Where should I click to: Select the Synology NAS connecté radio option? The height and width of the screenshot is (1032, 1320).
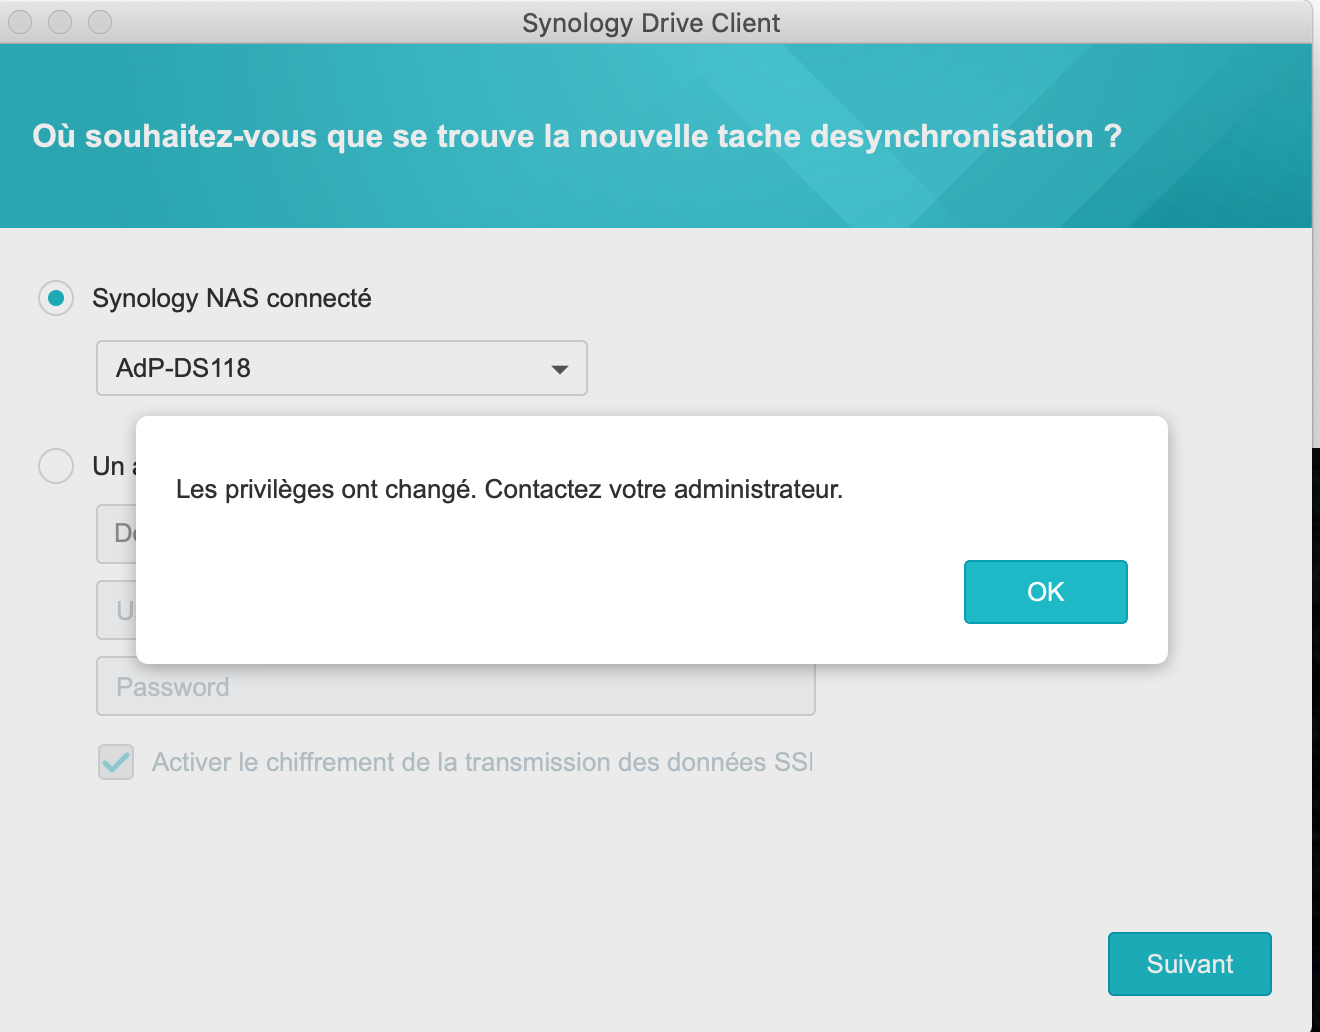[56, 298]
